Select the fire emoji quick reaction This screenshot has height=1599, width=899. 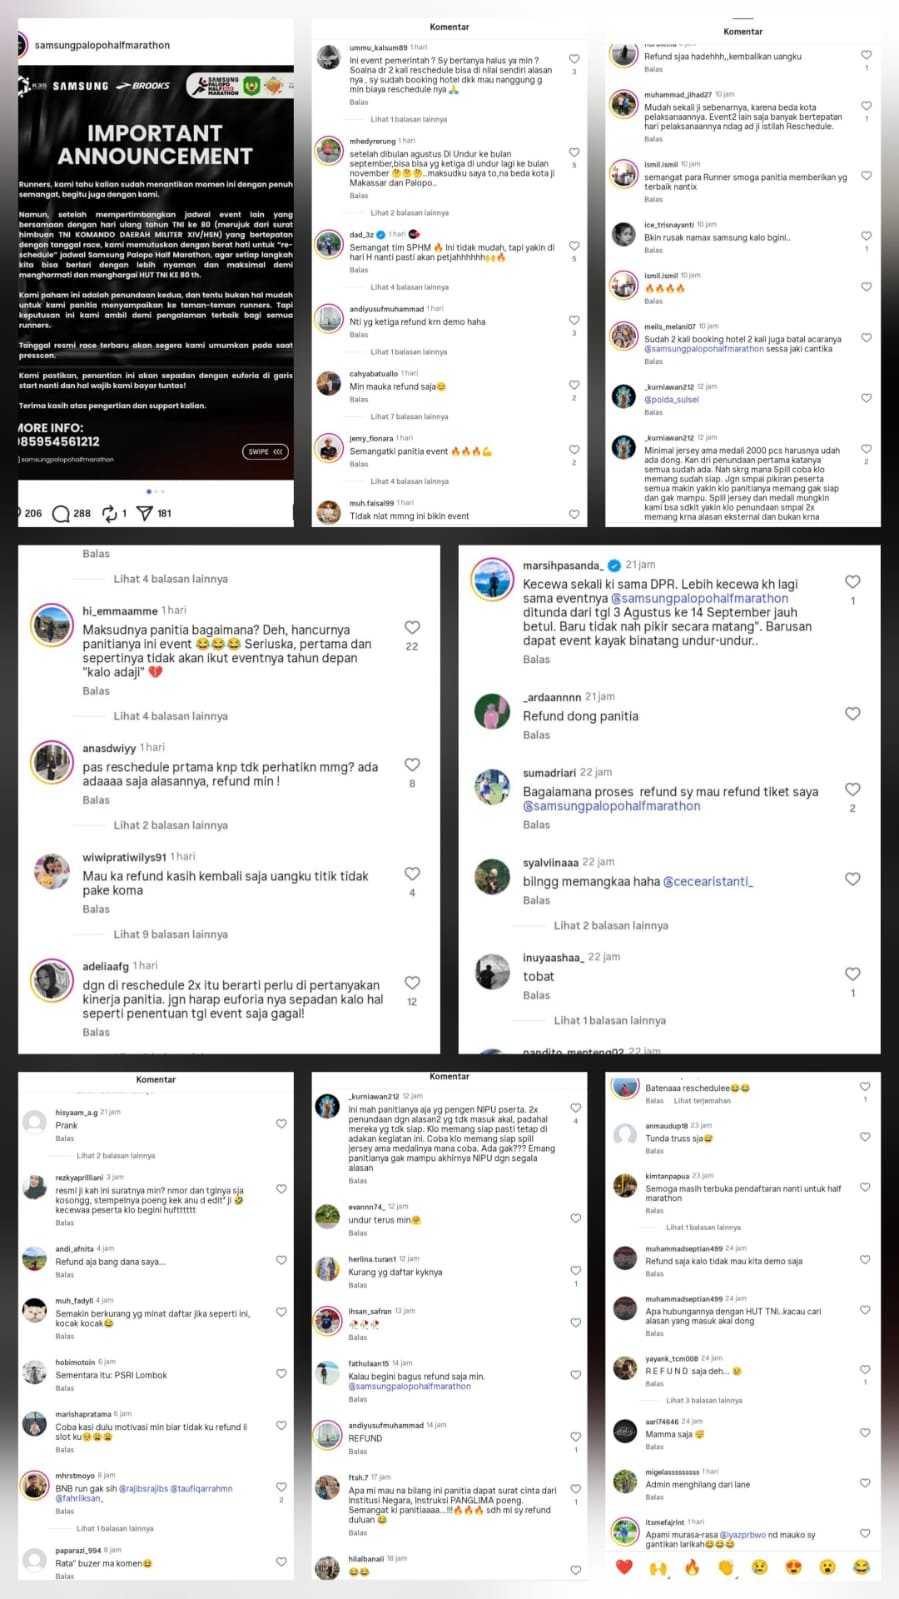pos(691,1567)
